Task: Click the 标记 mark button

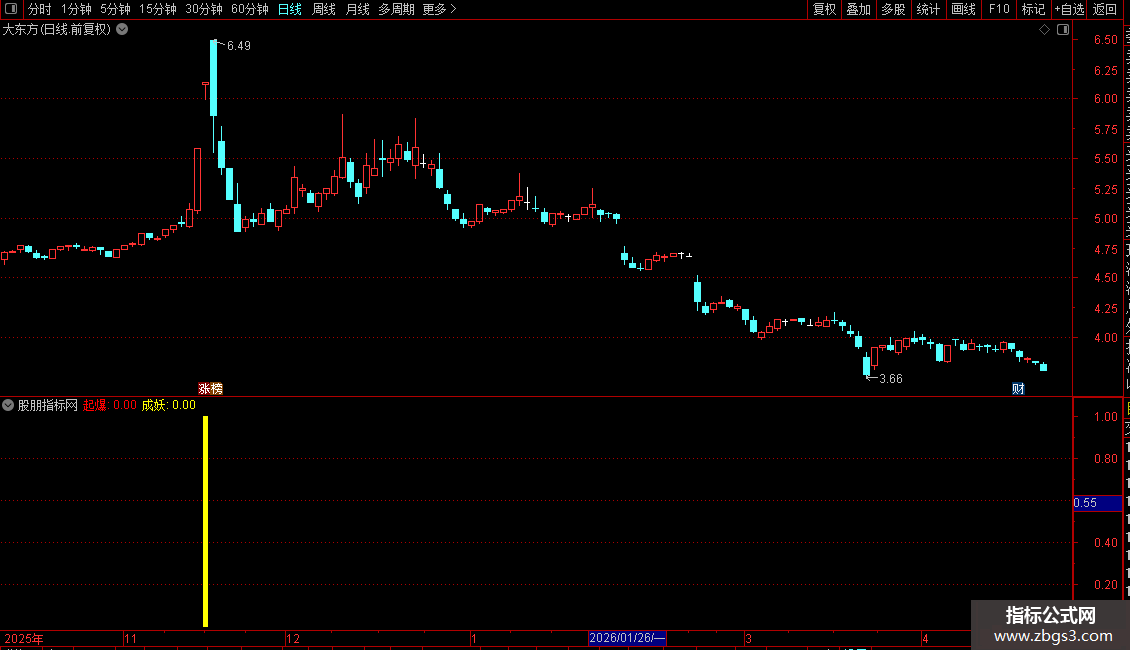Action: click(x=1033, y=9)
